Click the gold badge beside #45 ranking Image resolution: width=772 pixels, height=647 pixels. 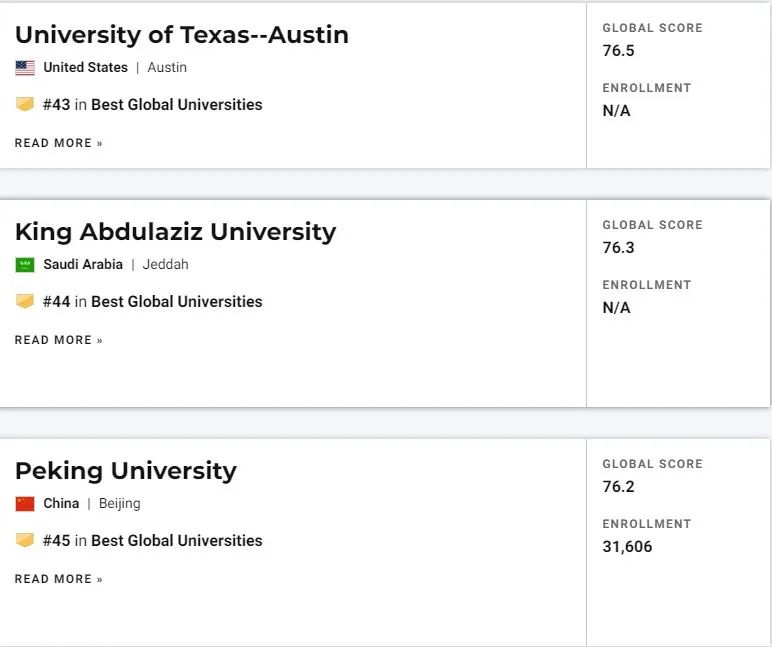[25, 540]
